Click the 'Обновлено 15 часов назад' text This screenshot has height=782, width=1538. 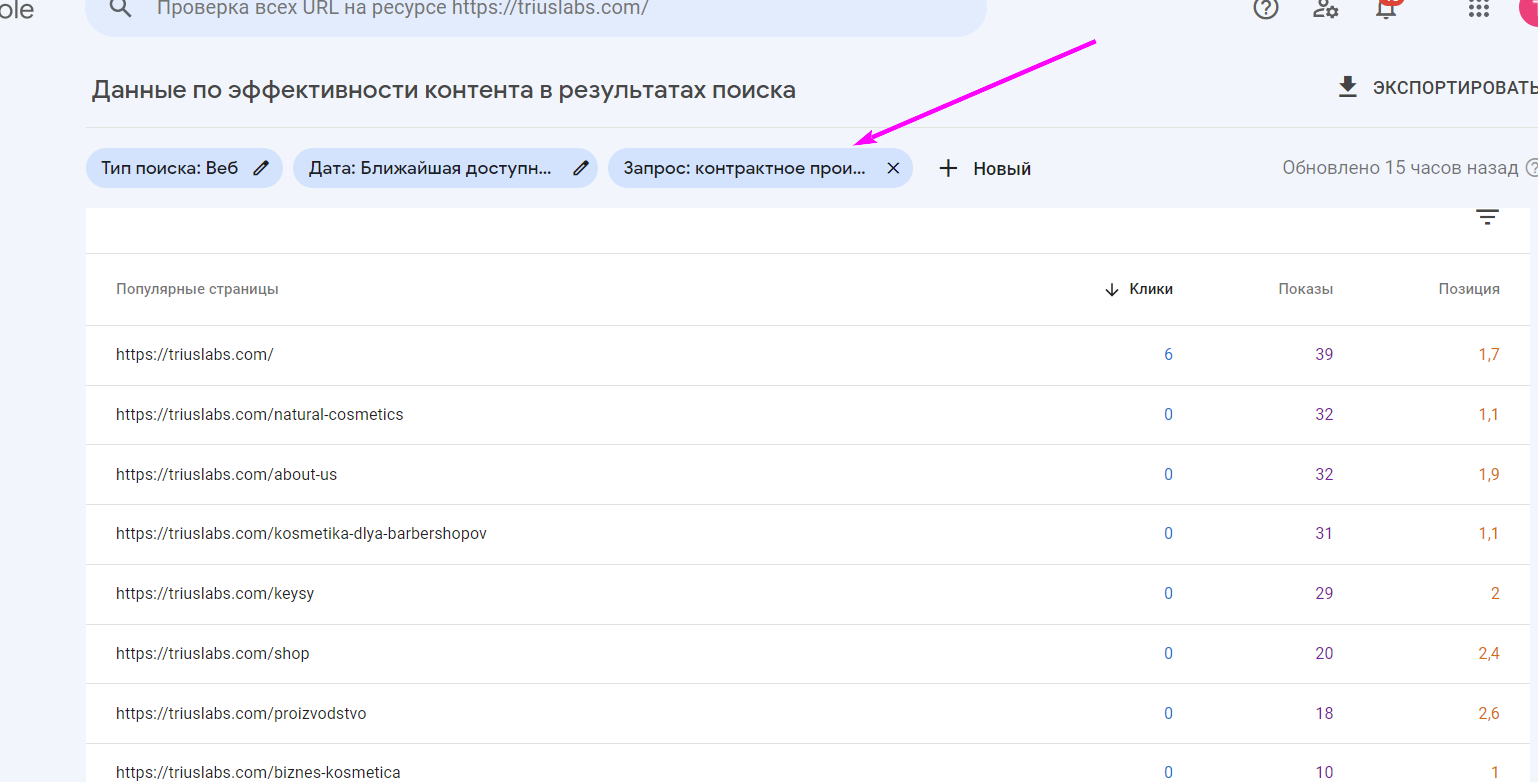pos(1400,168)
